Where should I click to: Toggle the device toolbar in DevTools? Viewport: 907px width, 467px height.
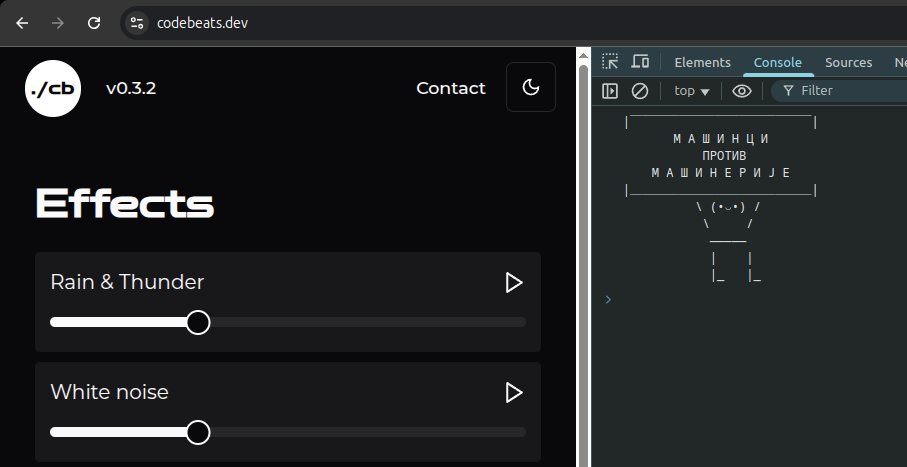click(640, 61)
